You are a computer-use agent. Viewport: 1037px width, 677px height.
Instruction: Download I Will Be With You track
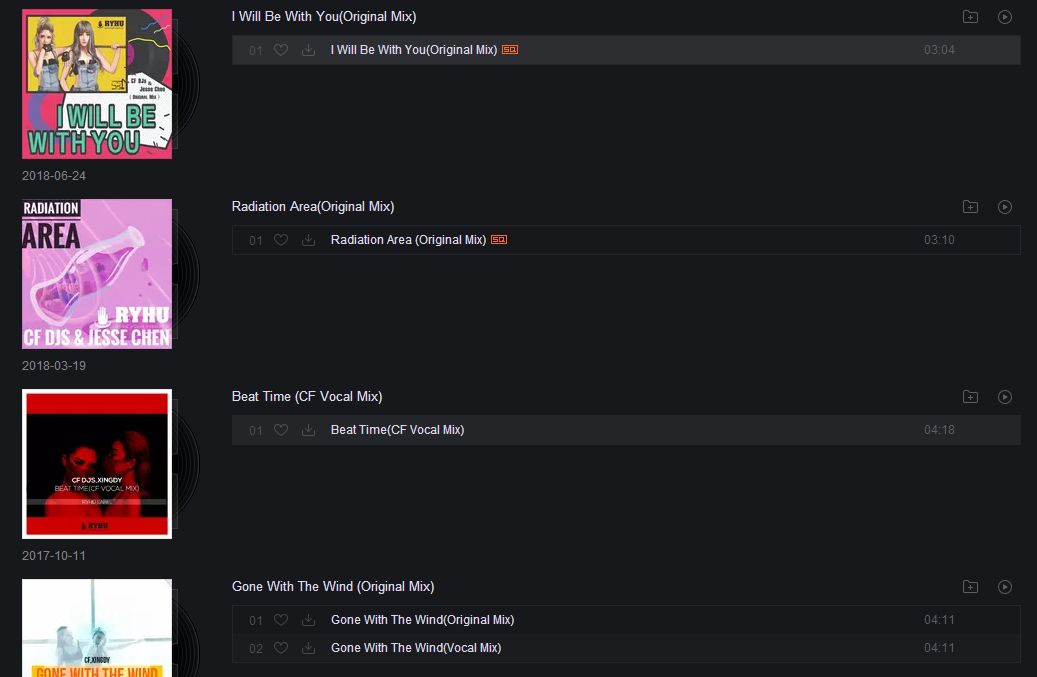coord(309,50)
